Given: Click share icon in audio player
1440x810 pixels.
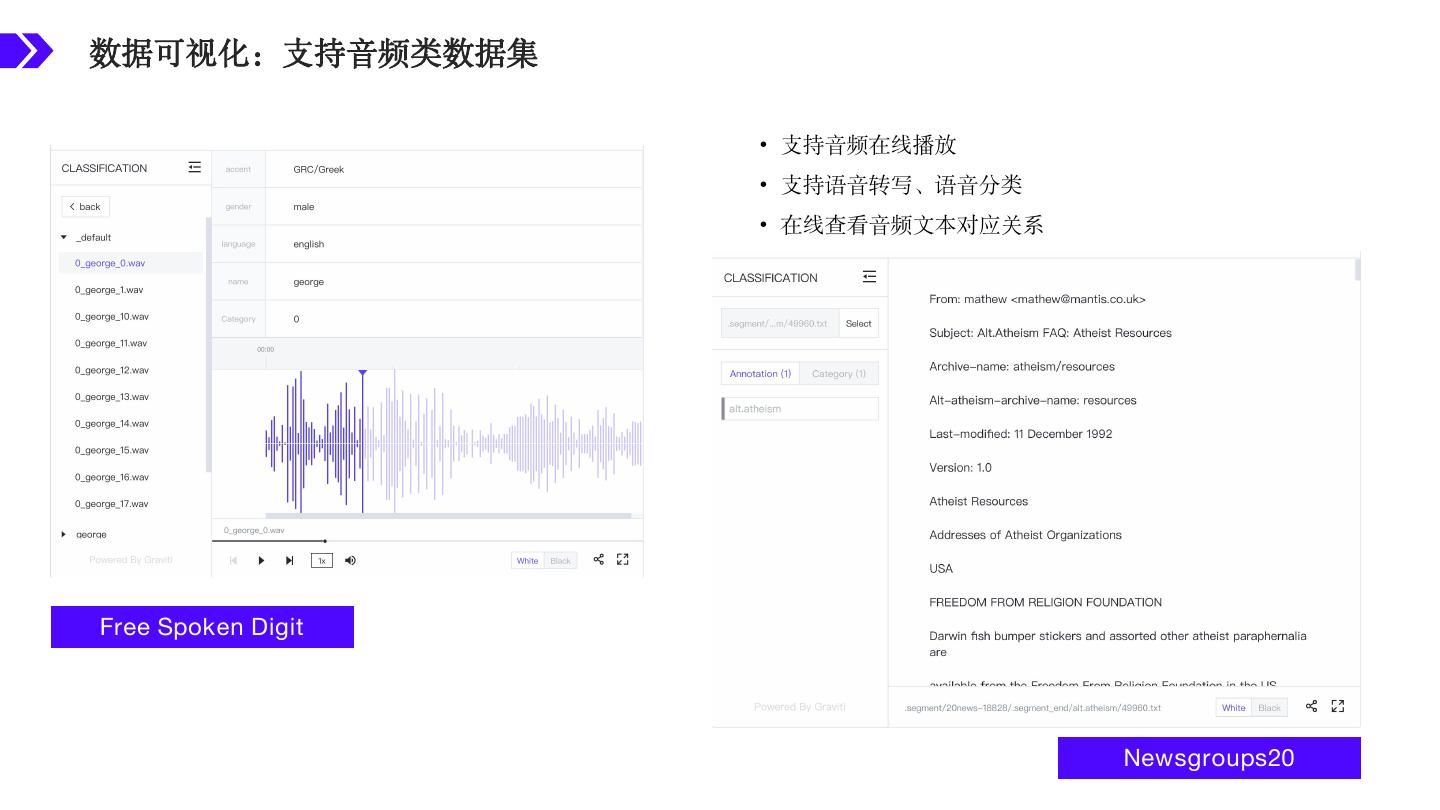Looking at the screenshot, I should click(598, 560).
